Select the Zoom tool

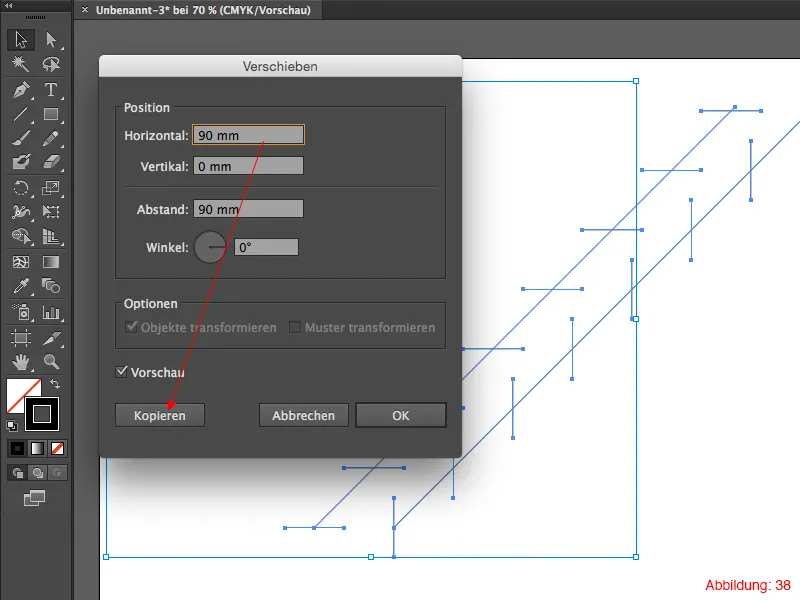51,362
